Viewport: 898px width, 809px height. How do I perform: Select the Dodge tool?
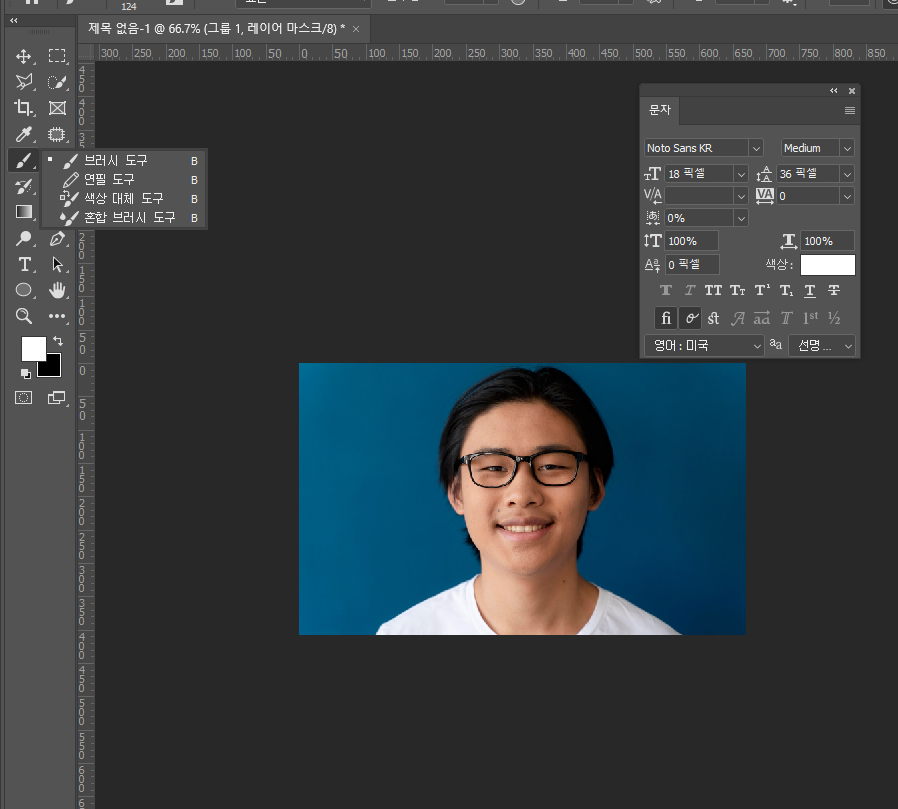pos(23,238)
